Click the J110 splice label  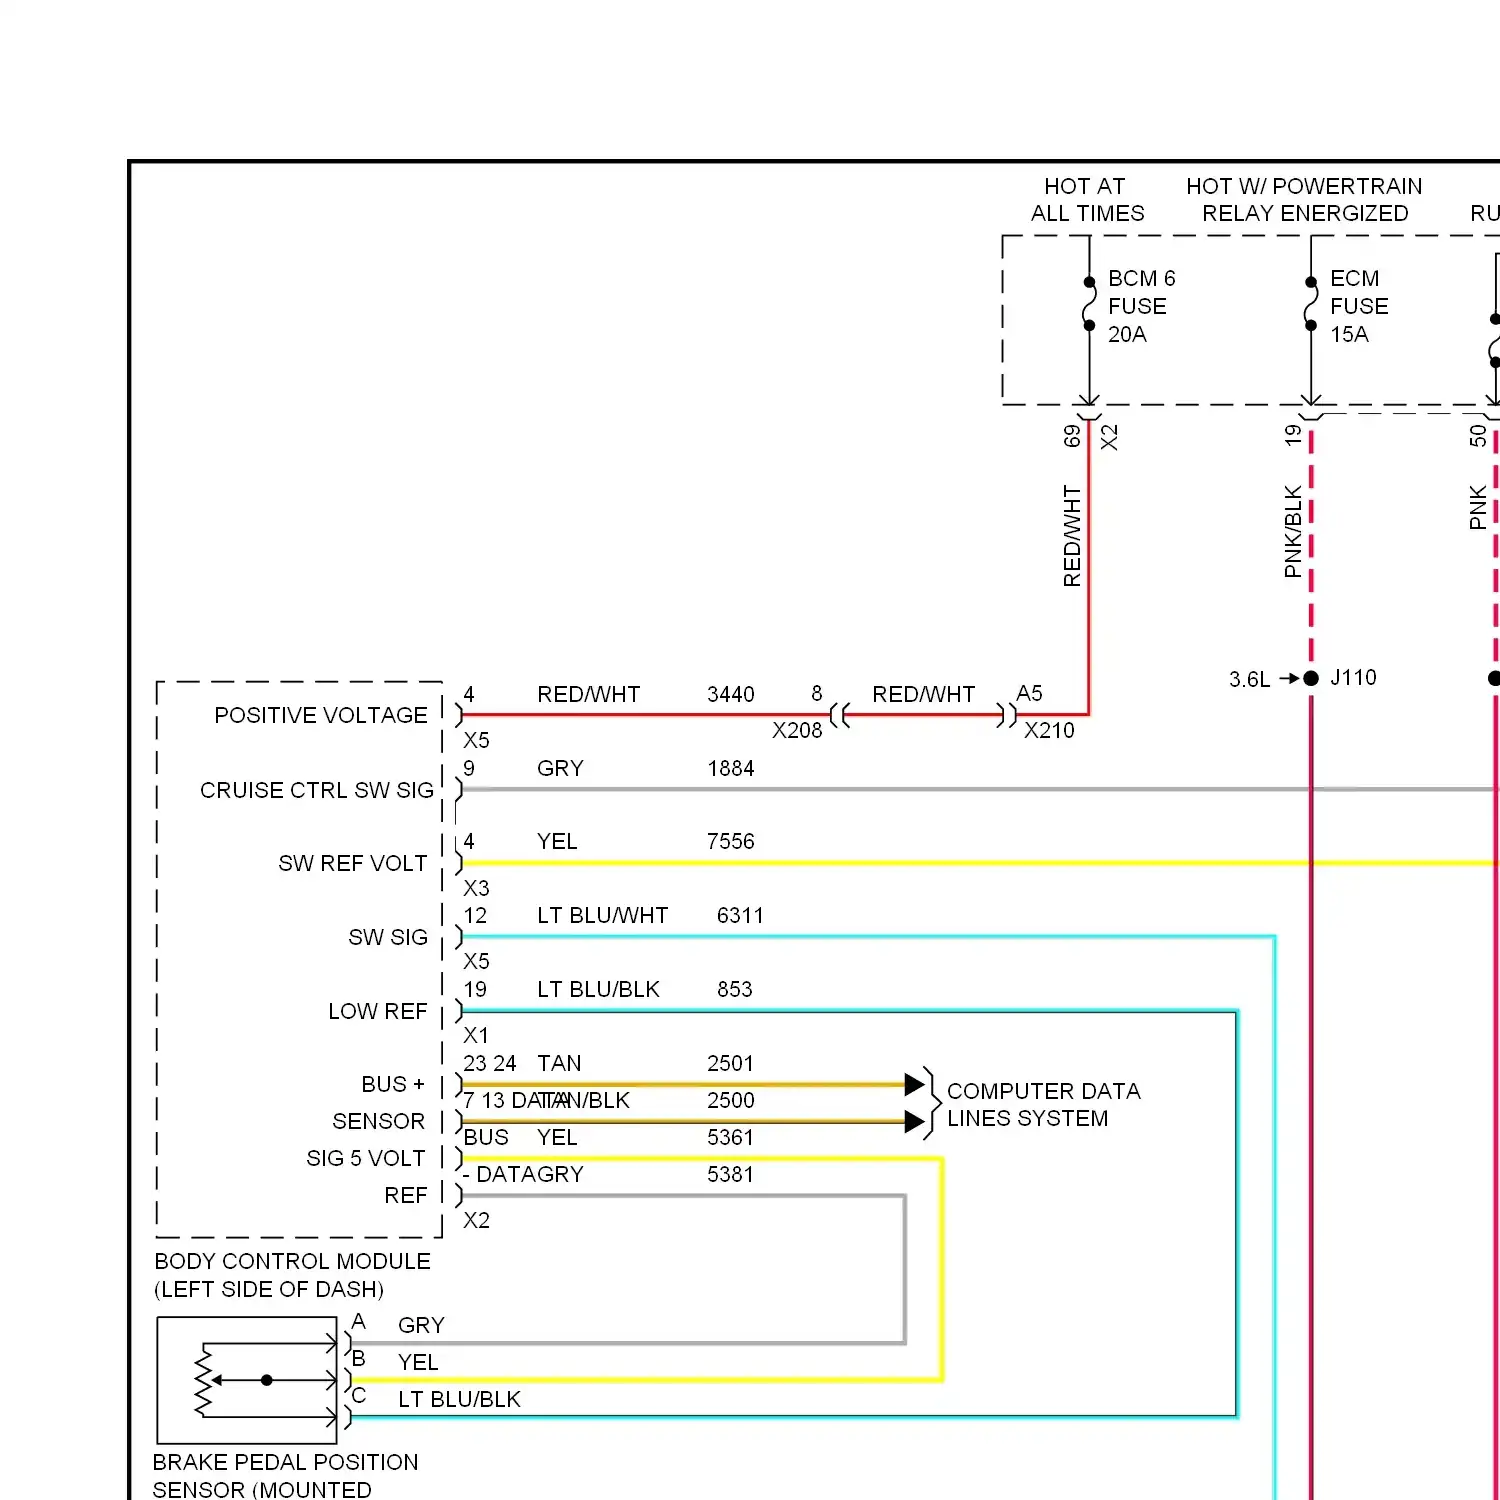point(1353,677)
